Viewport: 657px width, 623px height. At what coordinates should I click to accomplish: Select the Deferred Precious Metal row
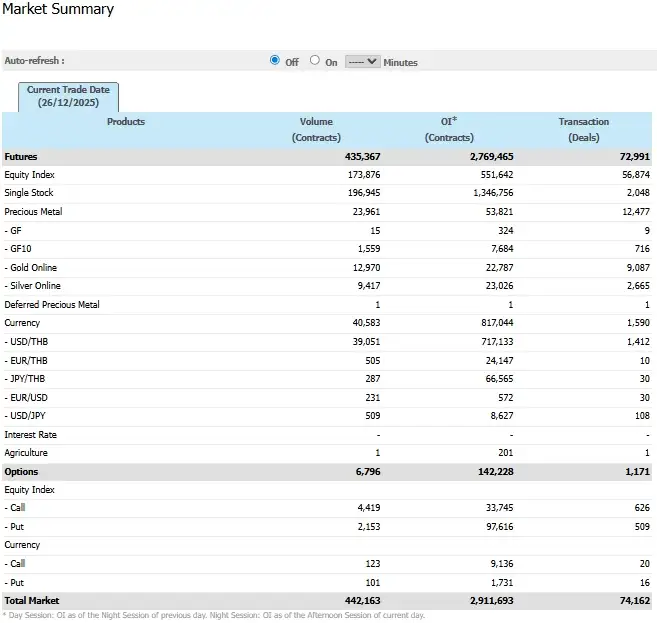[x=52, y=305]
